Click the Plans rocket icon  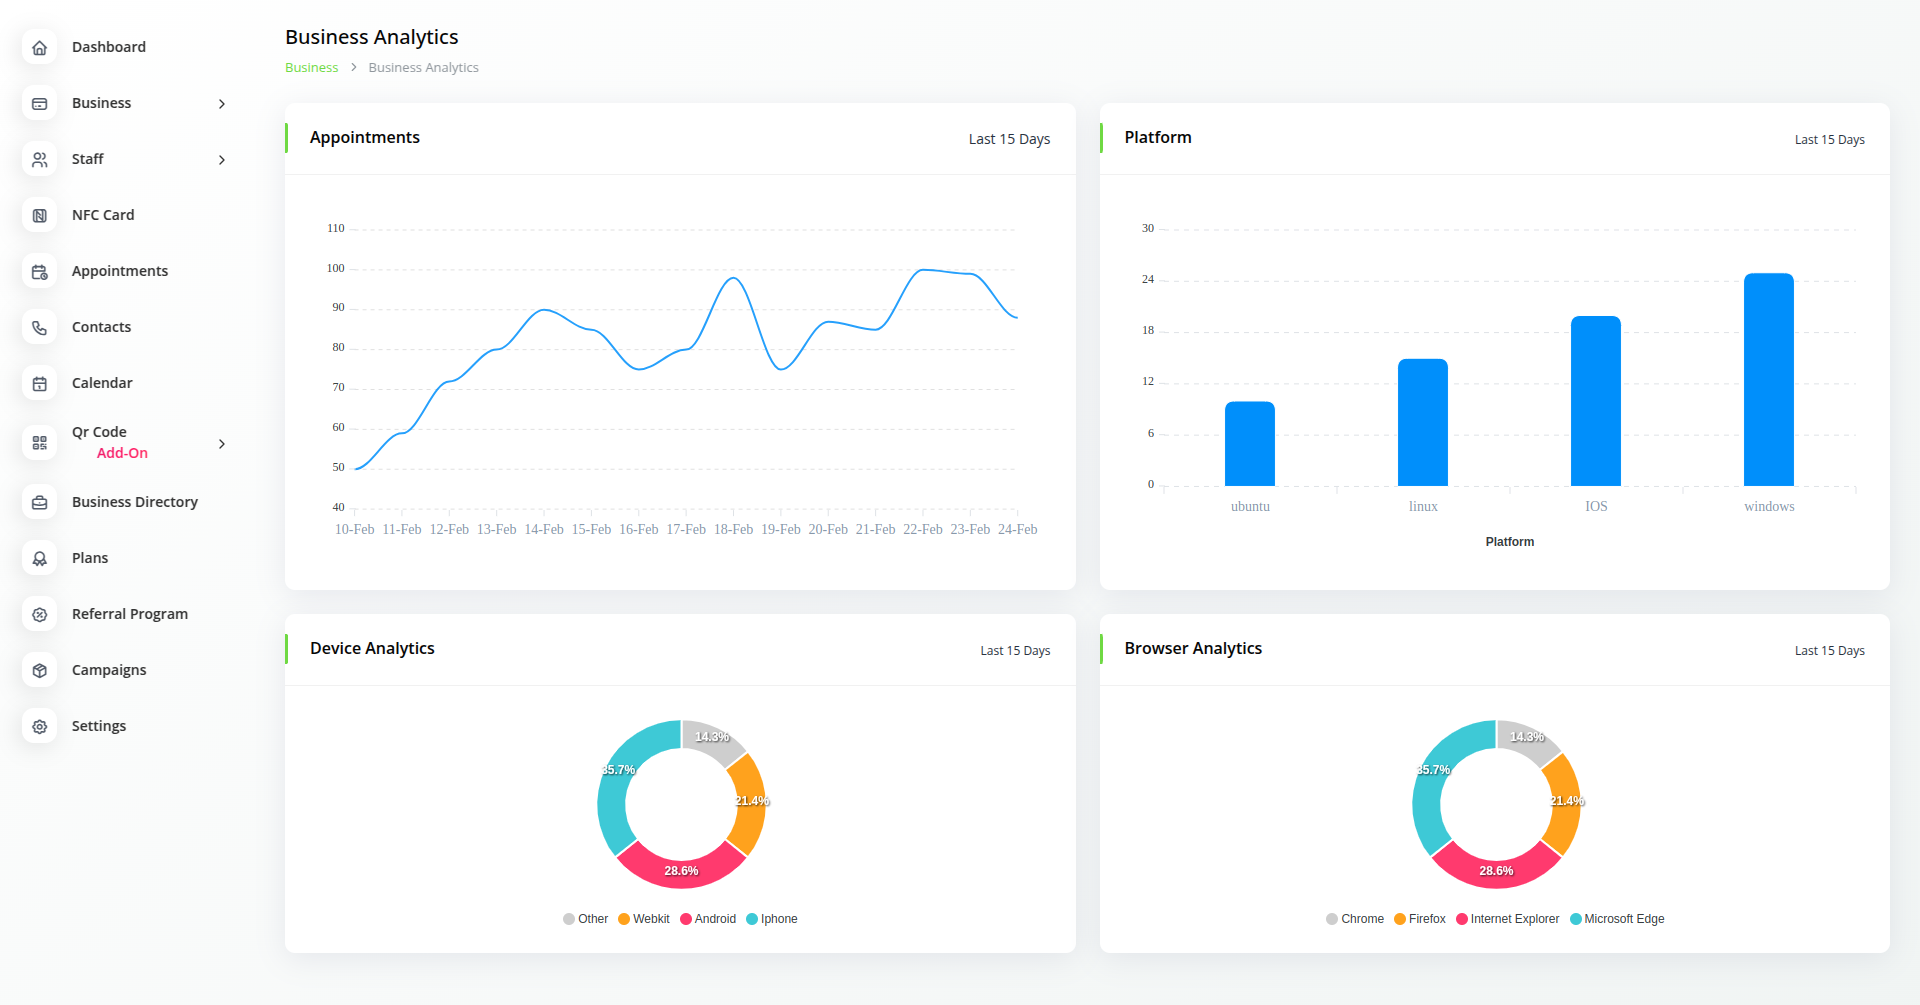[40, 559]
